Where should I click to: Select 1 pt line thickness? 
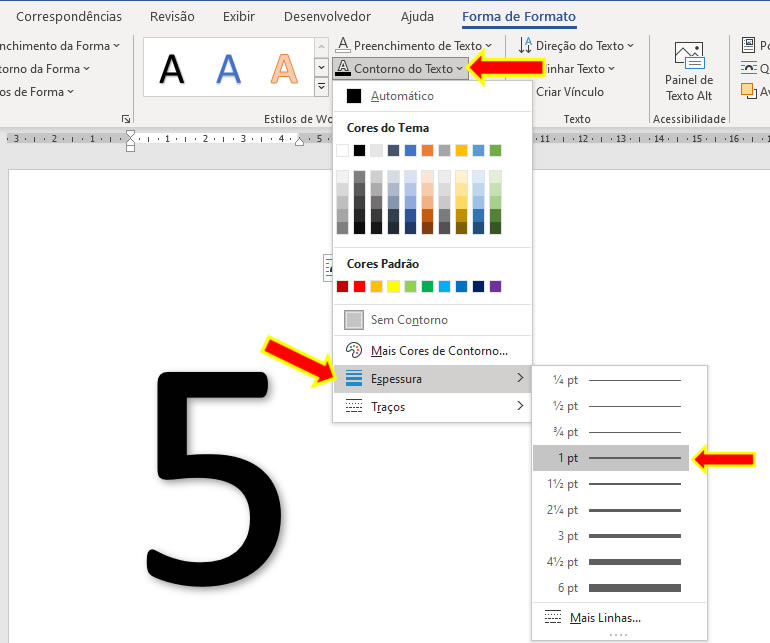[611, 458]
